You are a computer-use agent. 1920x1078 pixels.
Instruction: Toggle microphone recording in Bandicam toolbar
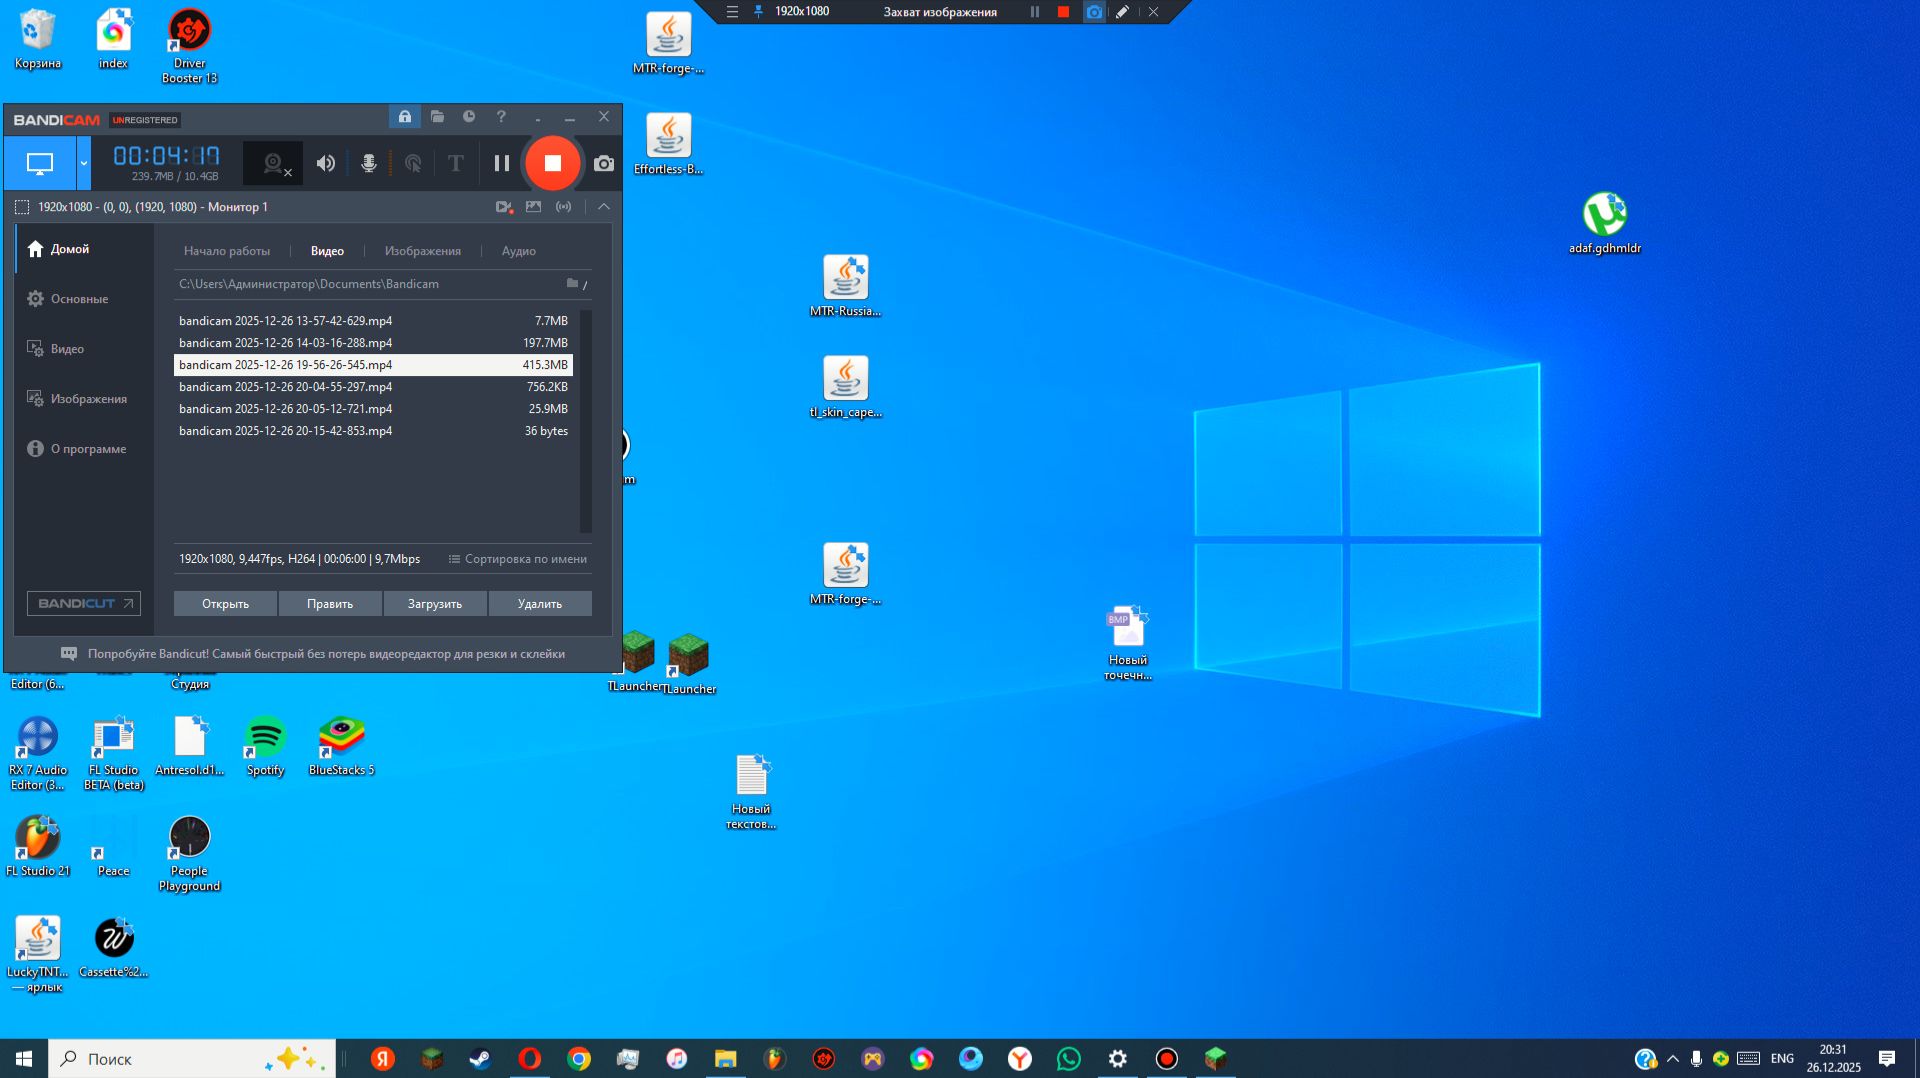click(x=369, y=163)
